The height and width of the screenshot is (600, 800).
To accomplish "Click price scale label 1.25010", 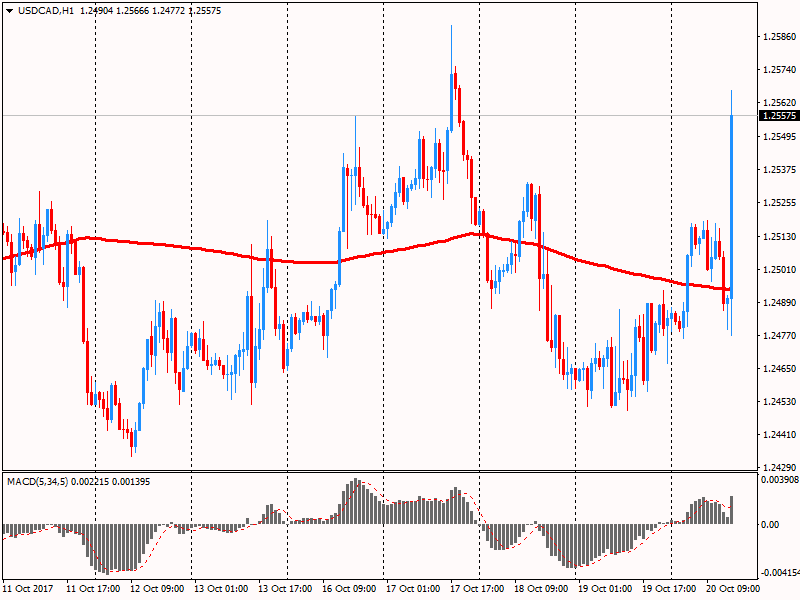I will (x=779, y=269).
